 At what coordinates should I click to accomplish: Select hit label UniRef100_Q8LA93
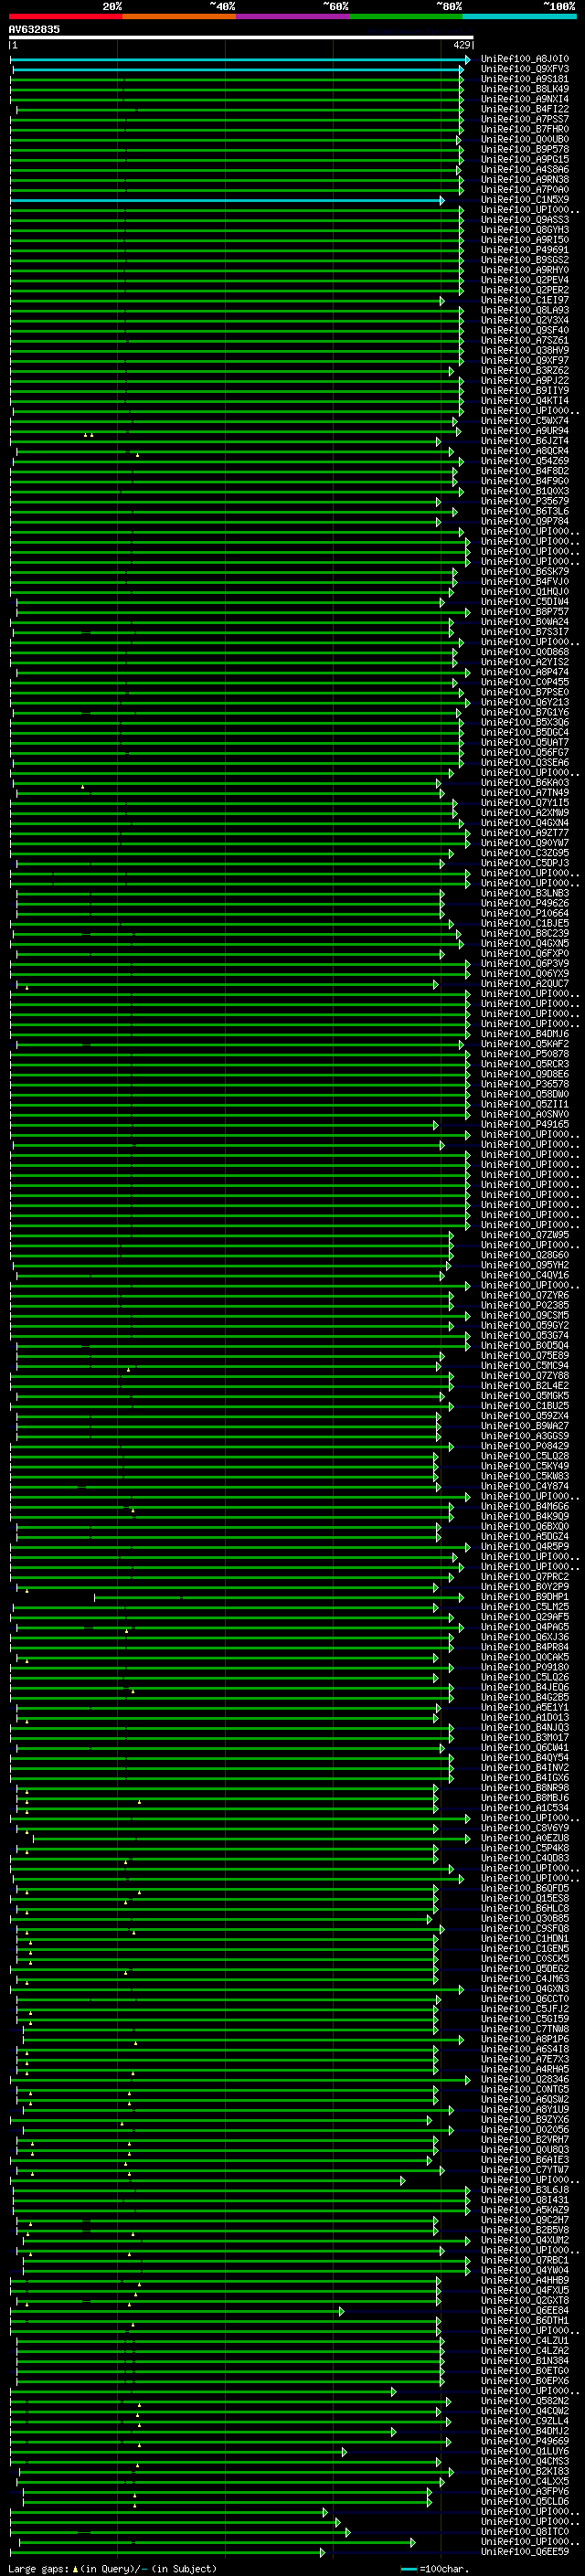point(525,310)
